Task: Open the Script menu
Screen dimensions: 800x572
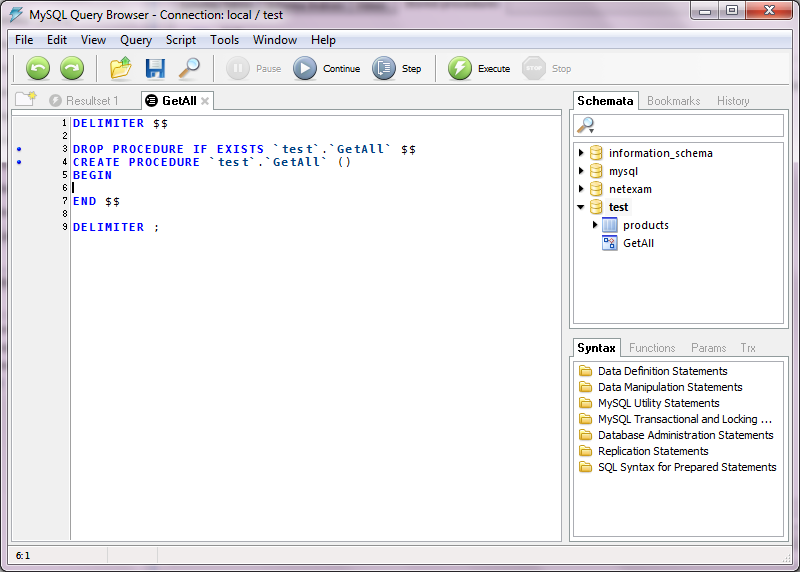Action: (181, 40)
